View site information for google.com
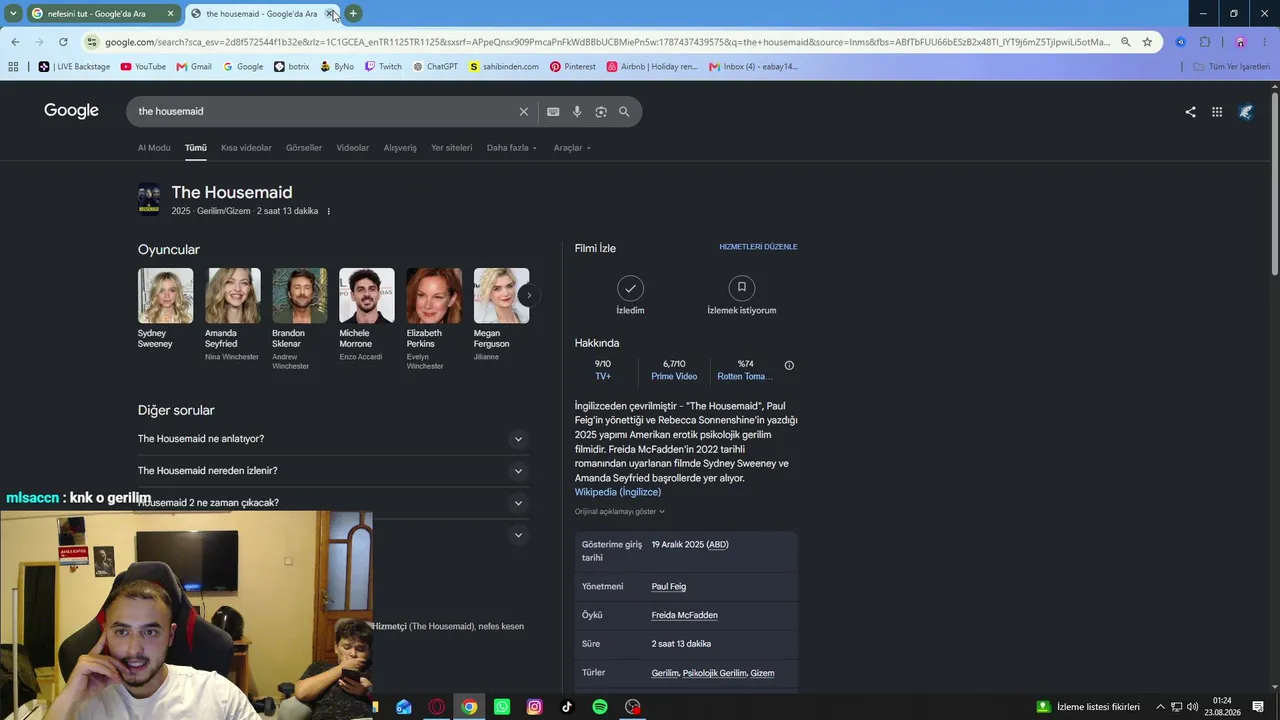1280x720 pixels. (x=92, y=42)
